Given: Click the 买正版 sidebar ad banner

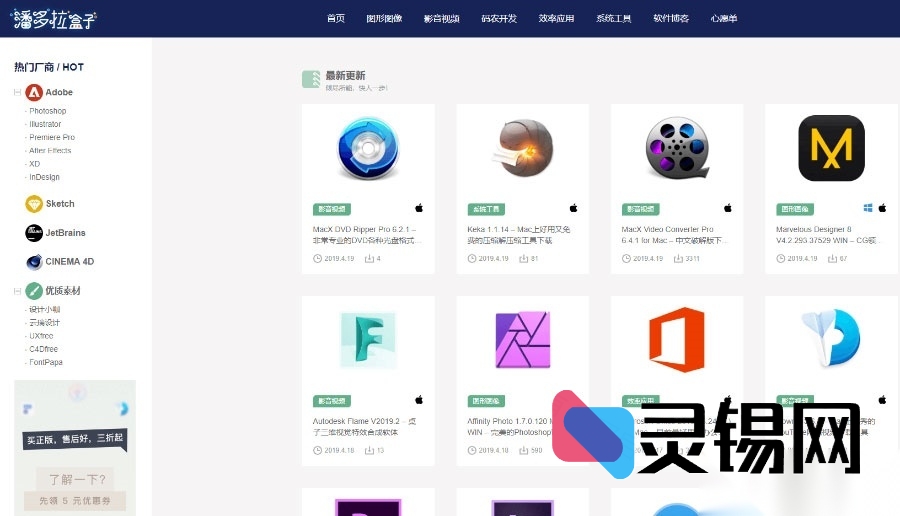Looking at the screenshot, I should (75, 439).
